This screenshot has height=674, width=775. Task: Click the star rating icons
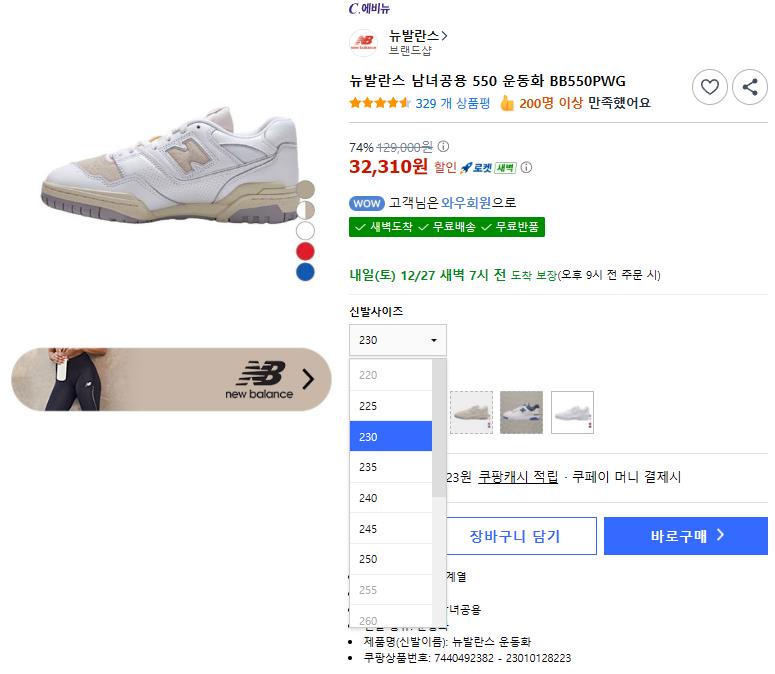coord(379,103)
